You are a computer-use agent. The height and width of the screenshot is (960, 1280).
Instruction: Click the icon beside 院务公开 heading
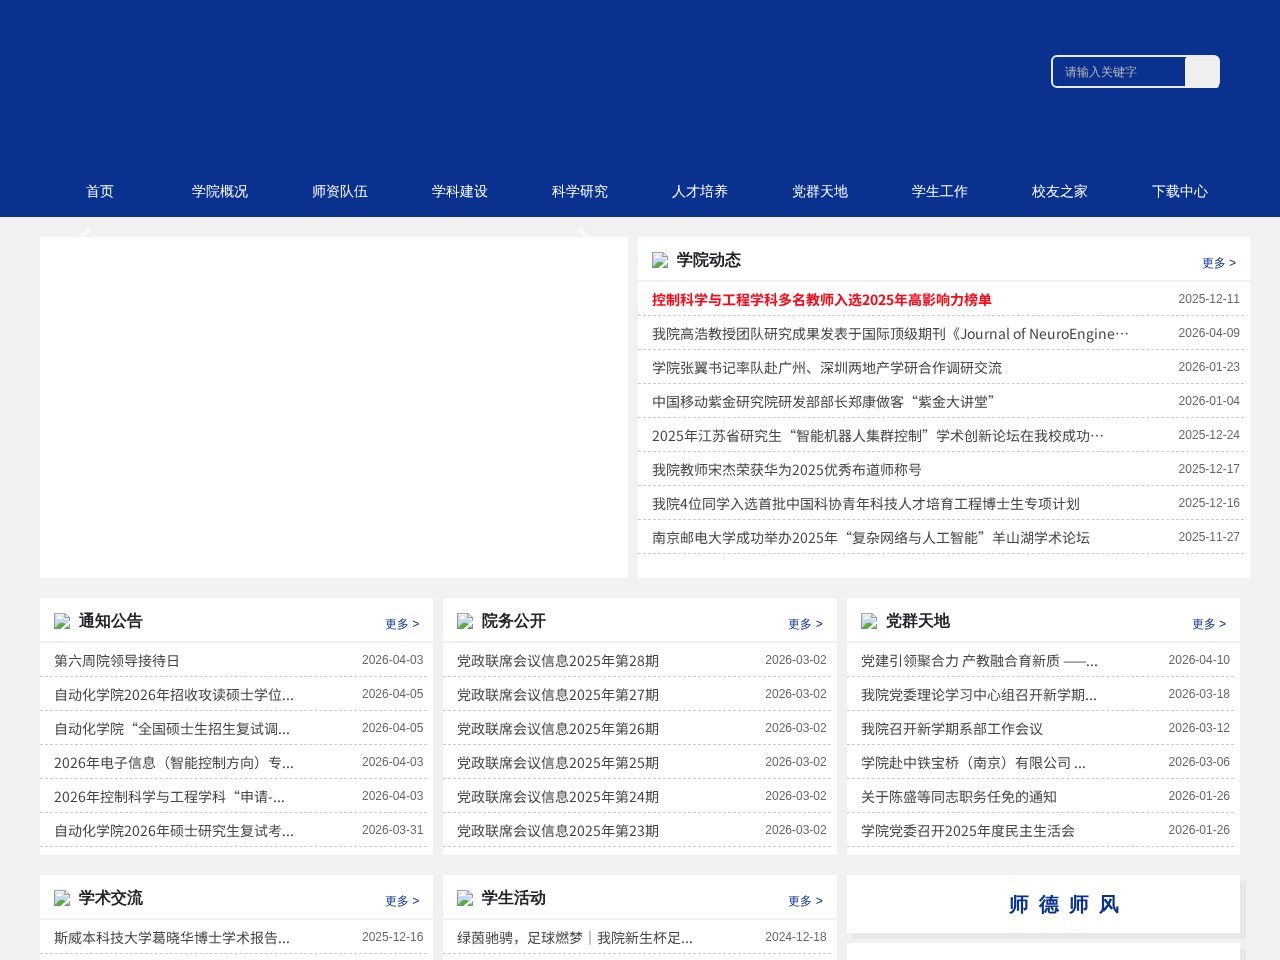pyautogui.click(x=465, y=620)
